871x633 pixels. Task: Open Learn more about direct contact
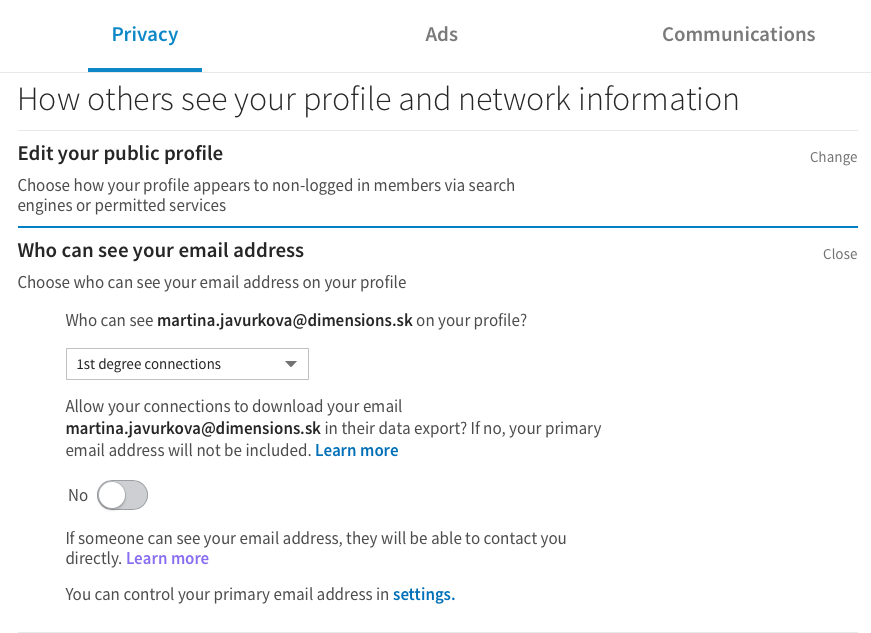(x=167, y=558)
